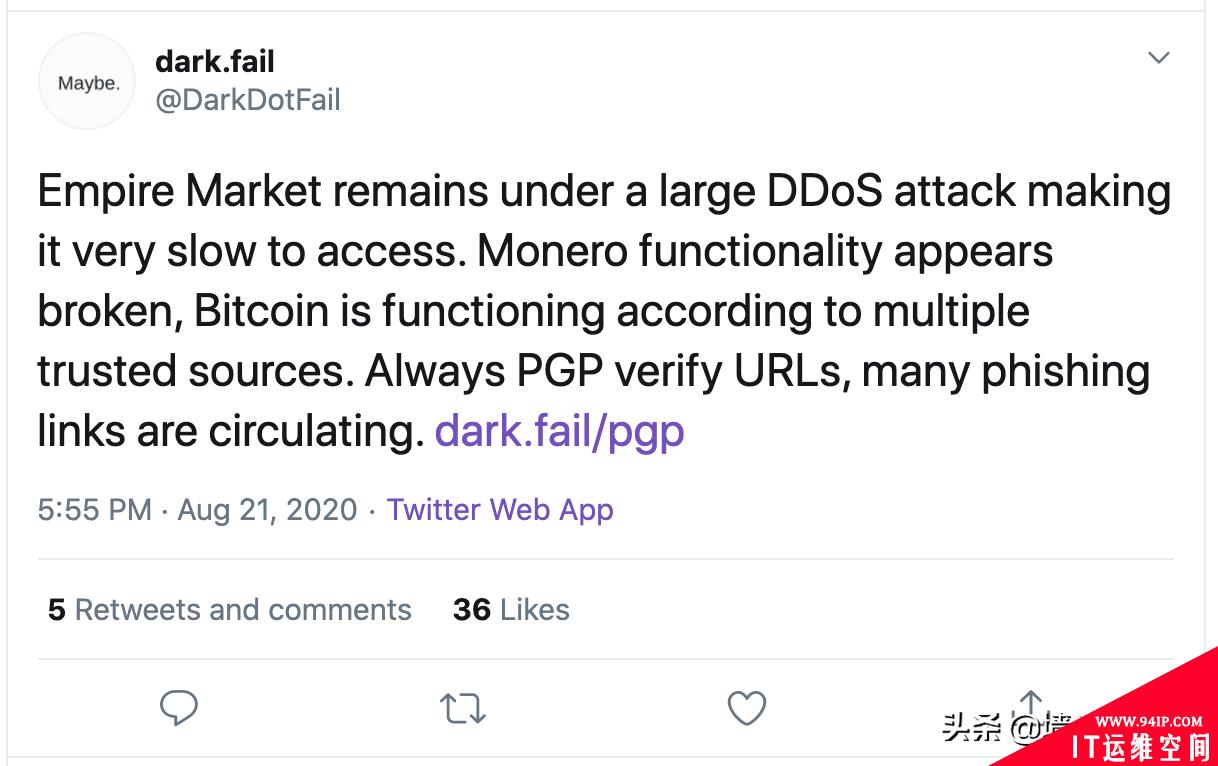The height and width of the screenshot is (766, 1218).
Task: Click the 5:55 PM timestamp
Action: click(x=95, y=510)
